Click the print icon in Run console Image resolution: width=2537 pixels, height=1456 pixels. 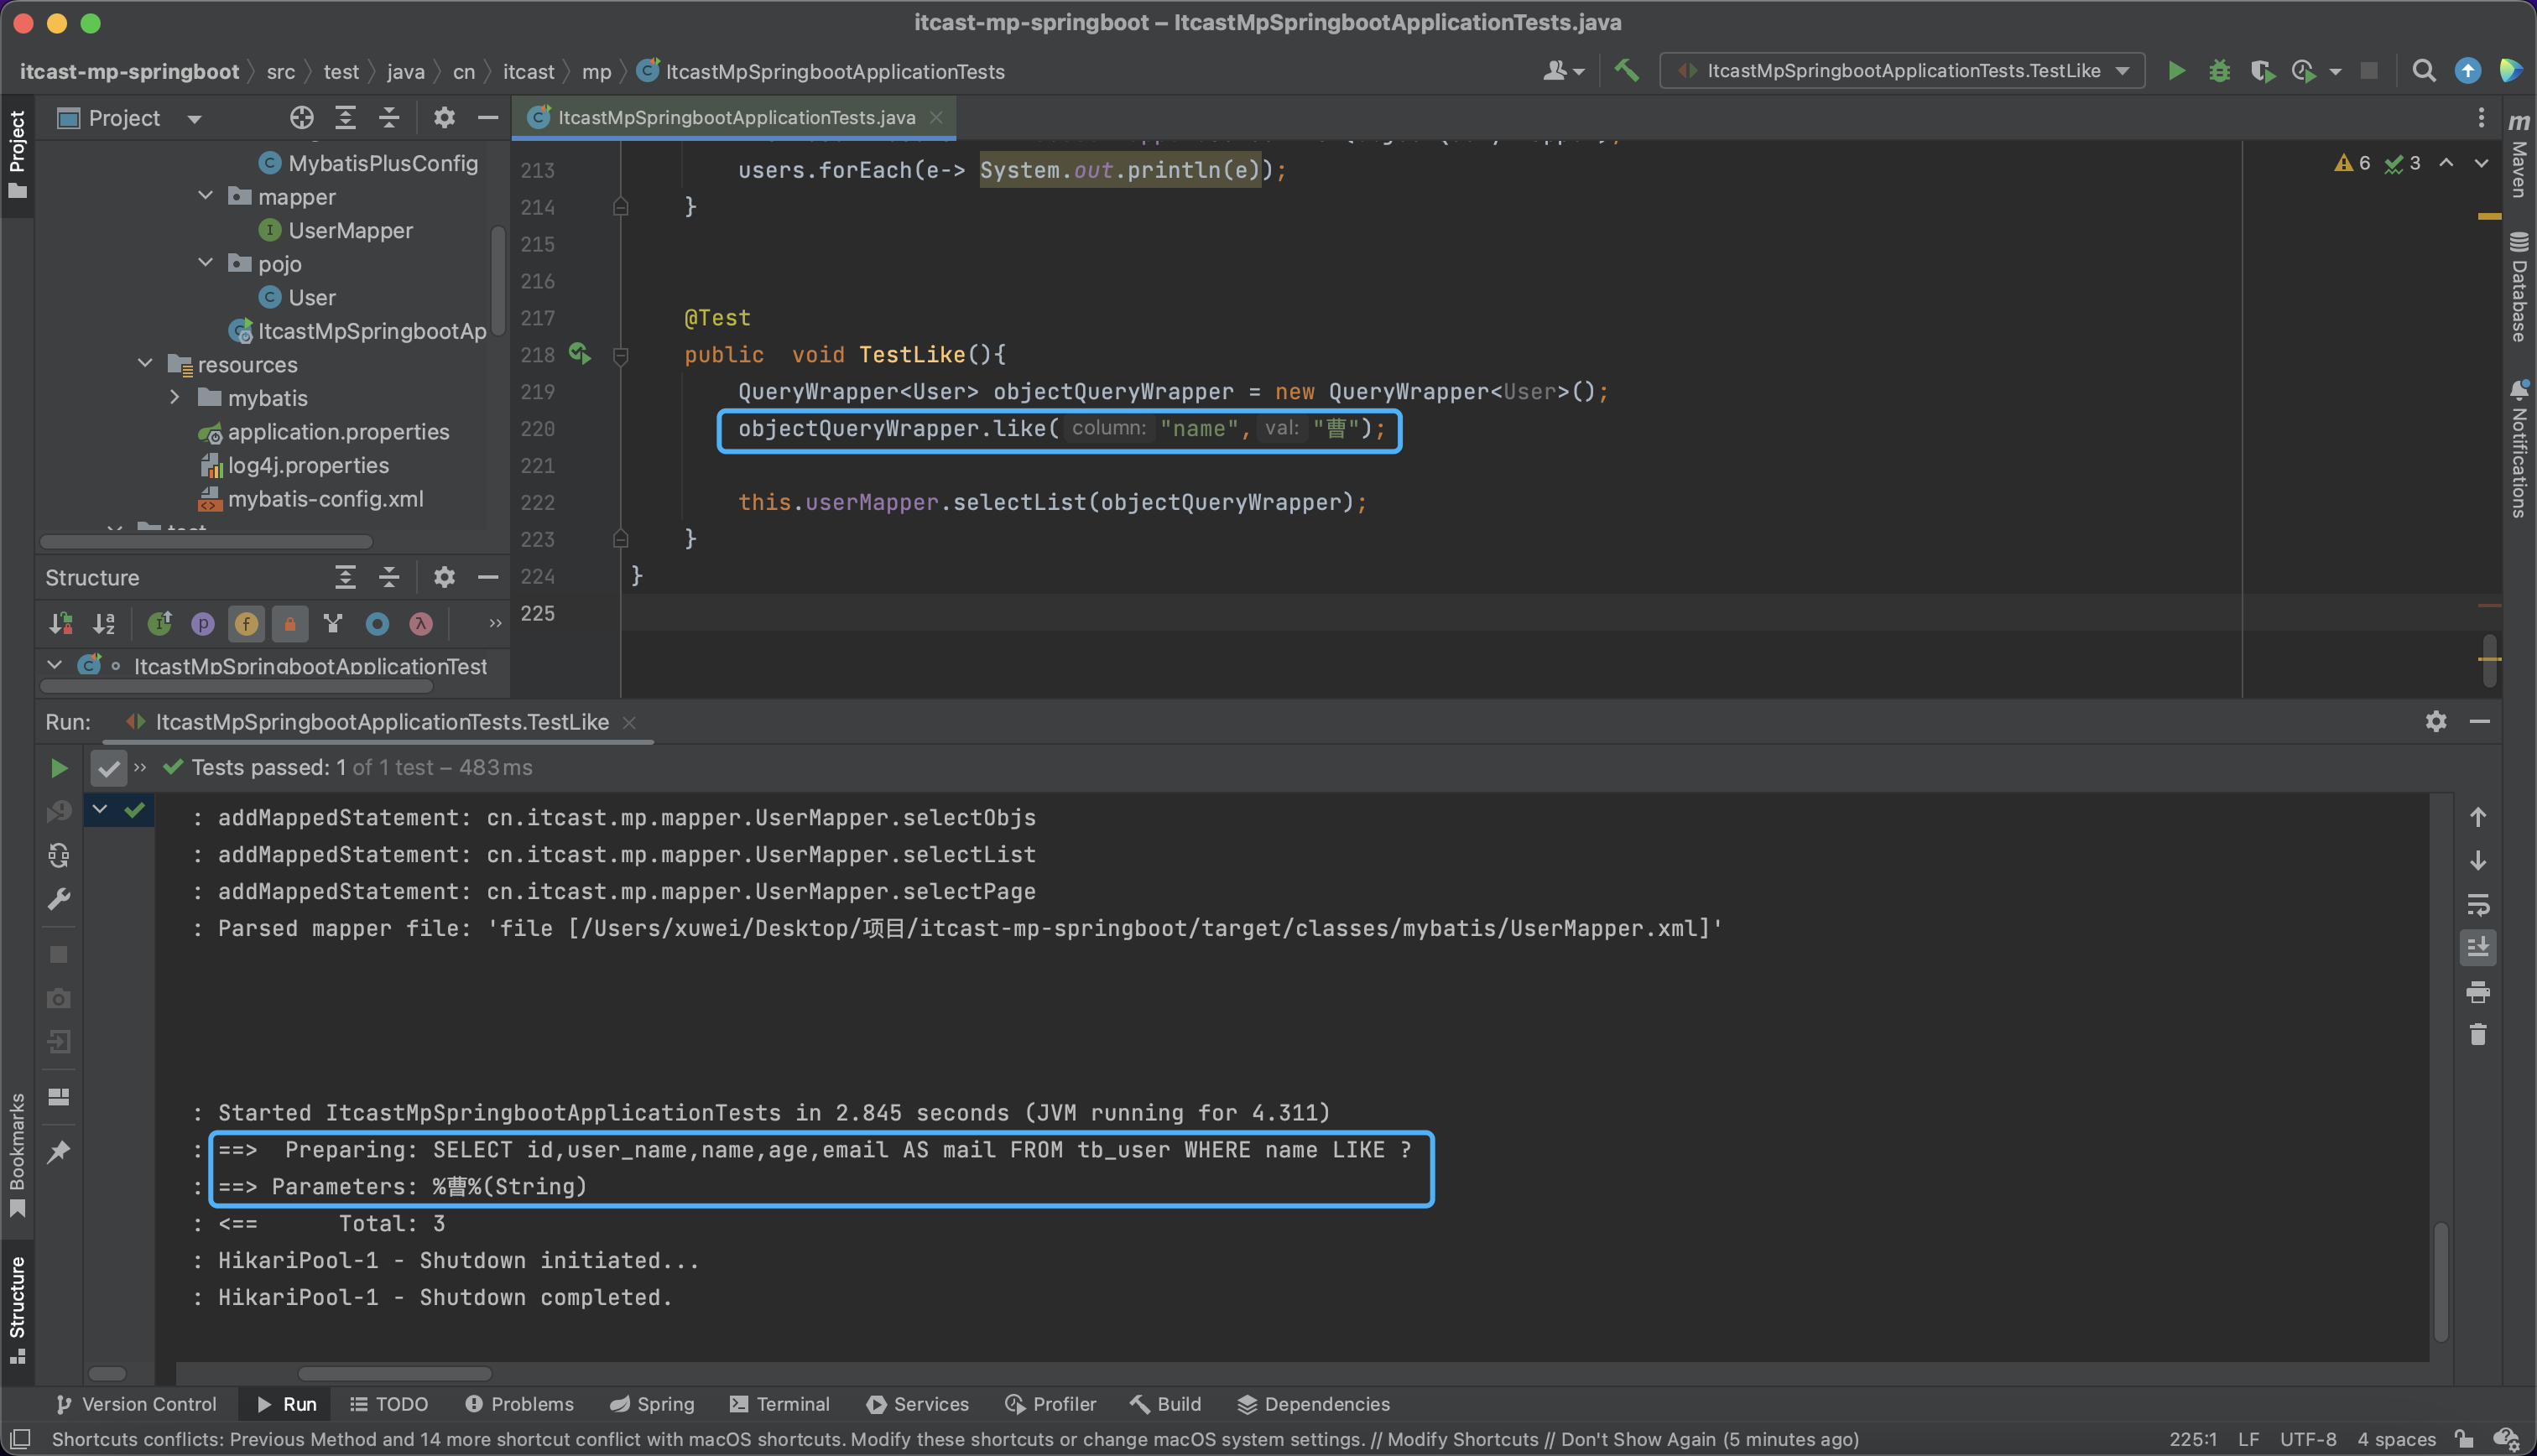pyautogui.click(x=2477, y=992)
